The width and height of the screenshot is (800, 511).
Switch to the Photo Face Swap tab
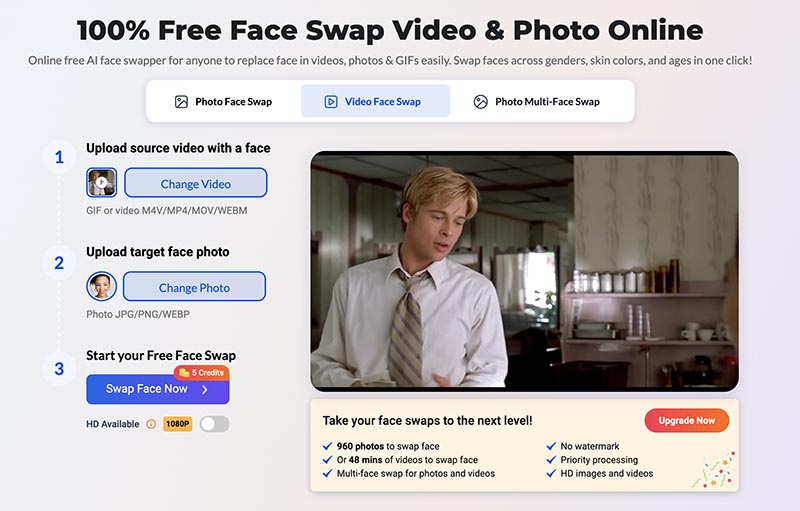tap(223, 101)
